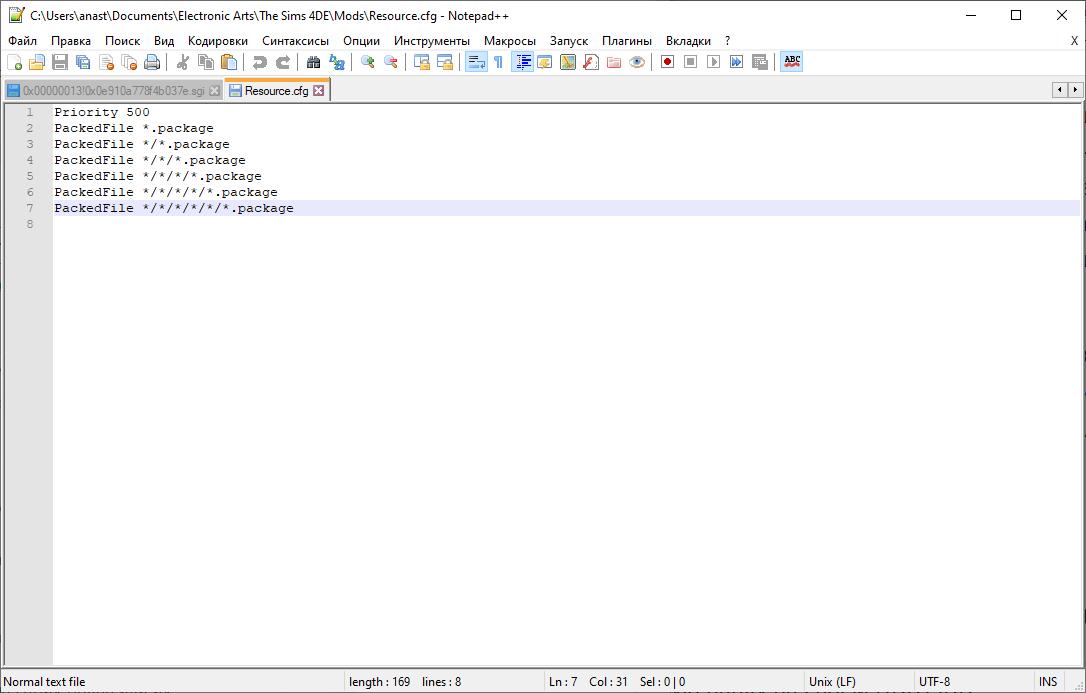1086x693 pixels.
Task: Open a file using the folder icon
Action: [x=37, y=62]
